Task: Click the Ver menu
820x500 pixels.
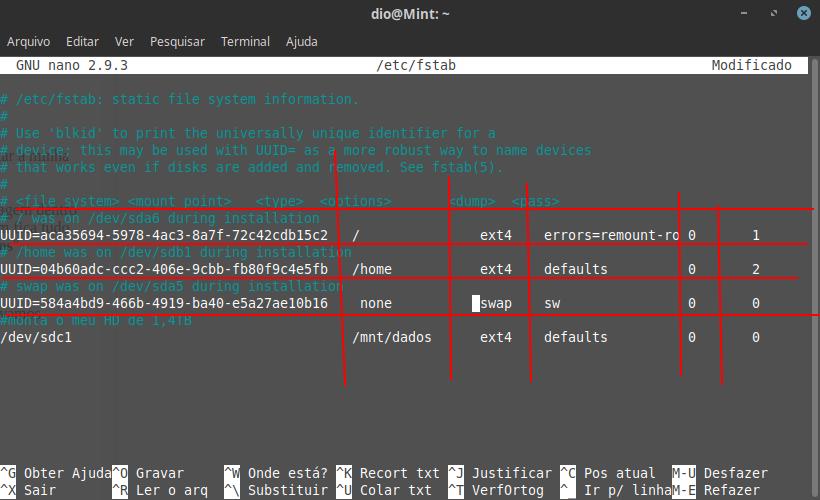Action: click(x=124, y=42)
